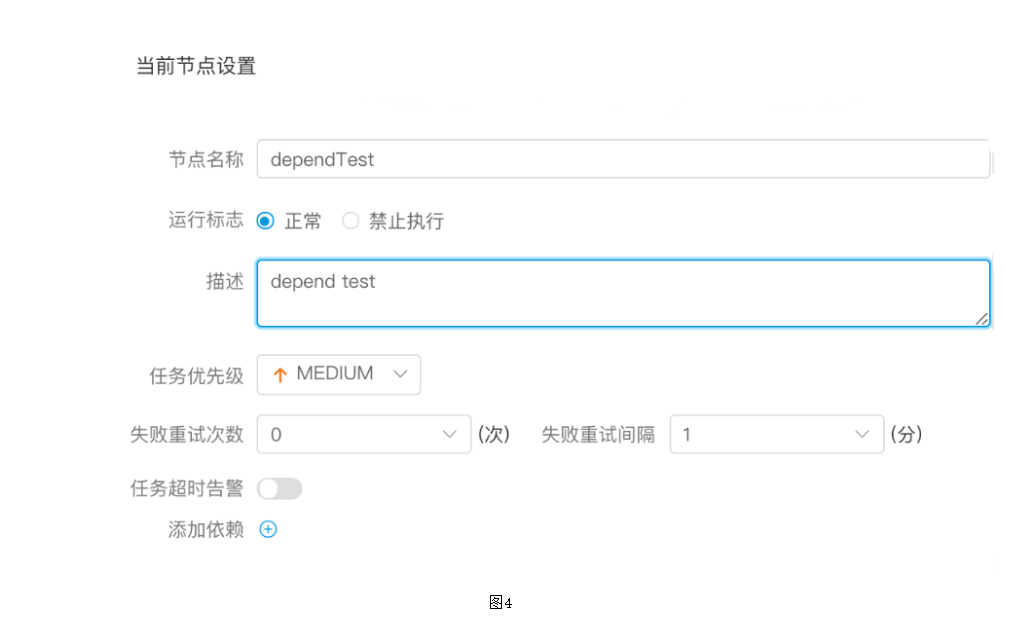Click the orange priority arrow icon
This screenshot has width=1019, height=626.
pyautogui.click(x=280, y=374)
